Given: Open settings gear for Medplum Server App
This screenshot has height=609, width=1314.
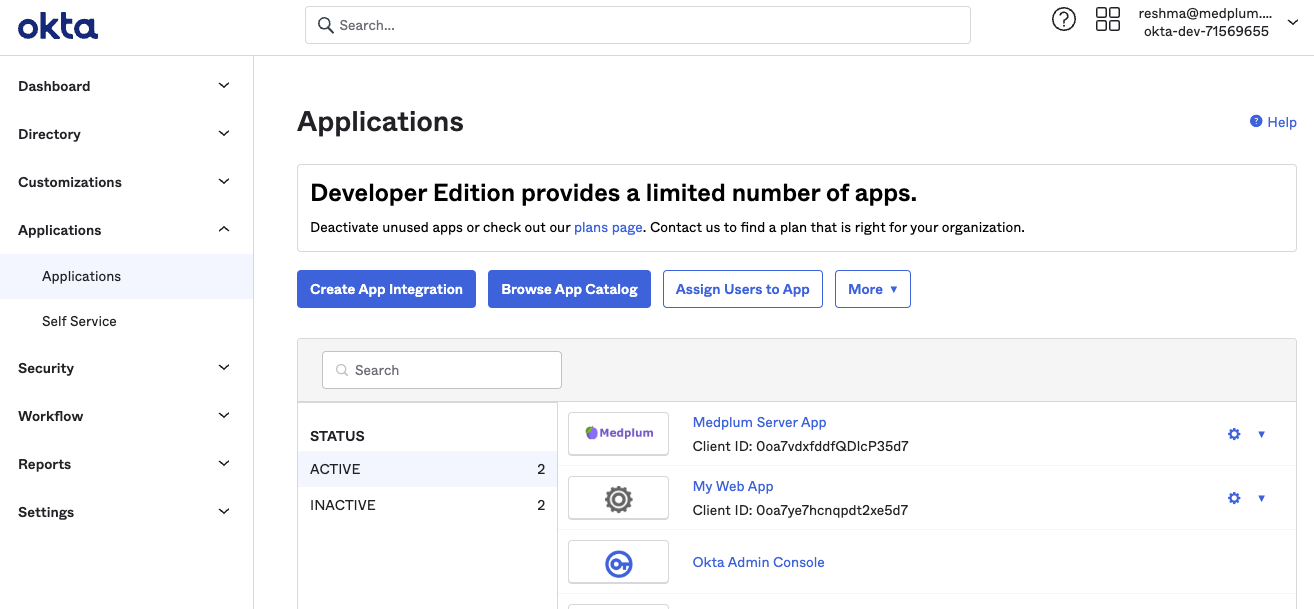Looking at the screenshot, I should pos(1233,433).
